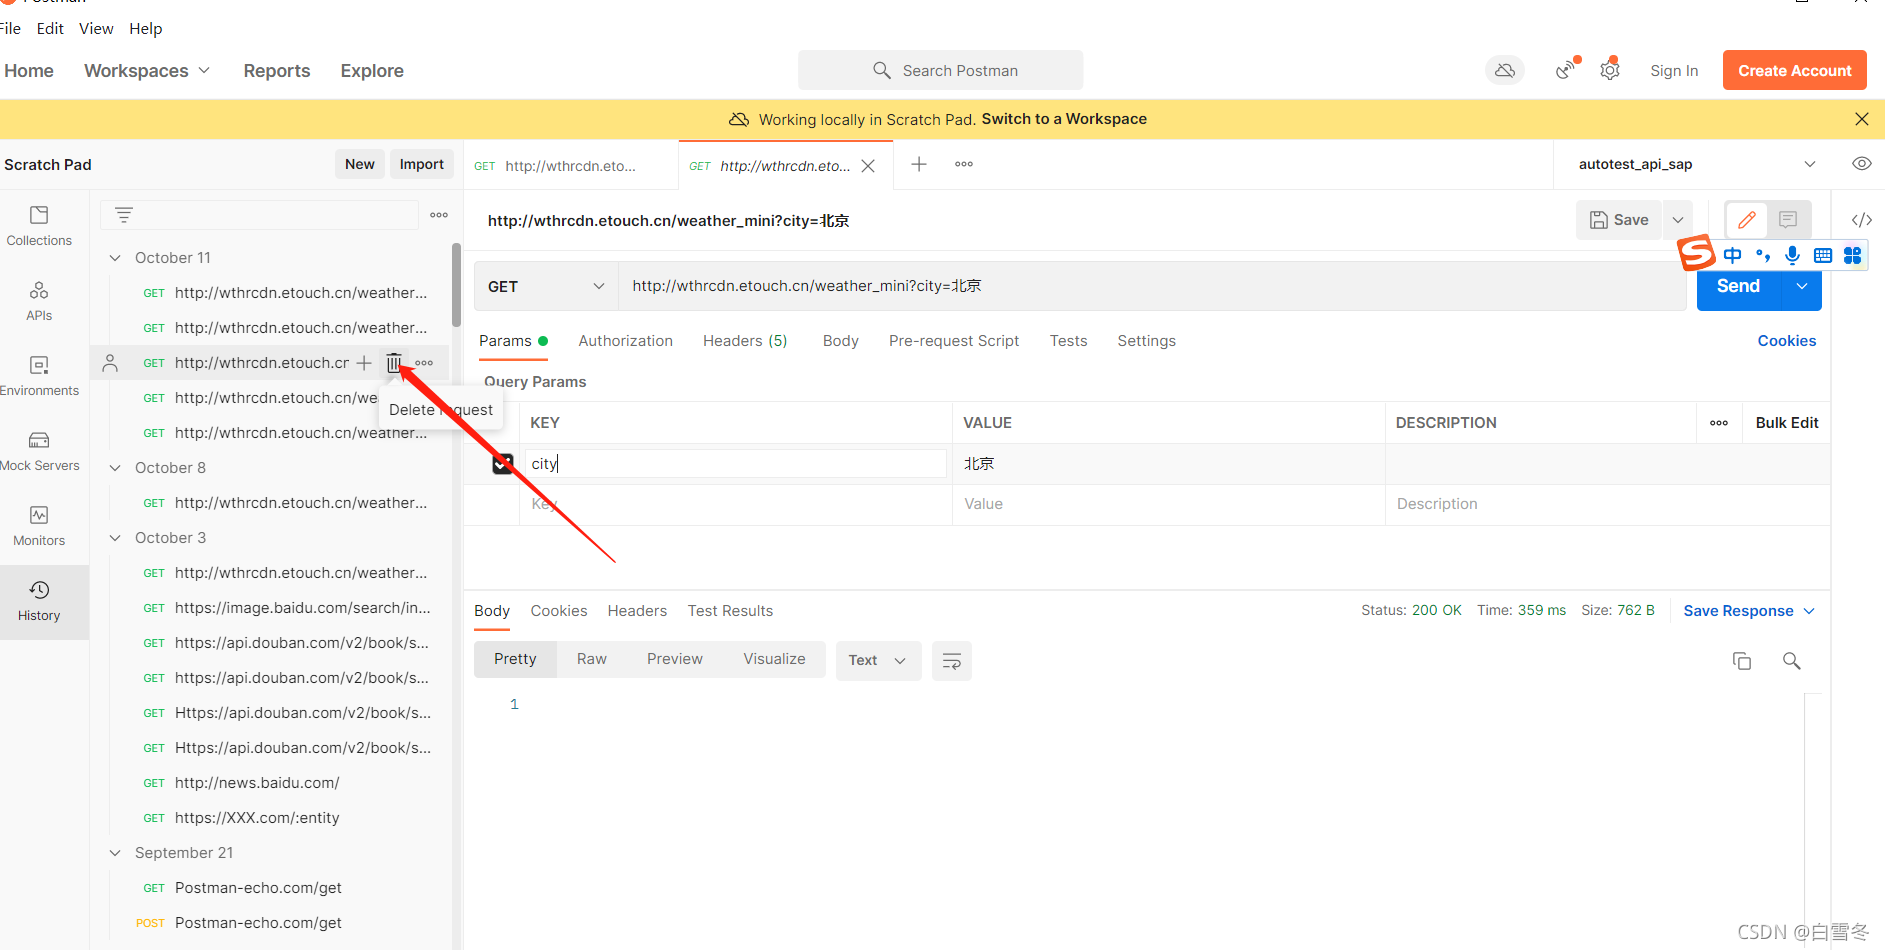Open the View menu
This screenshot has height=950, width=1885.
96,29
